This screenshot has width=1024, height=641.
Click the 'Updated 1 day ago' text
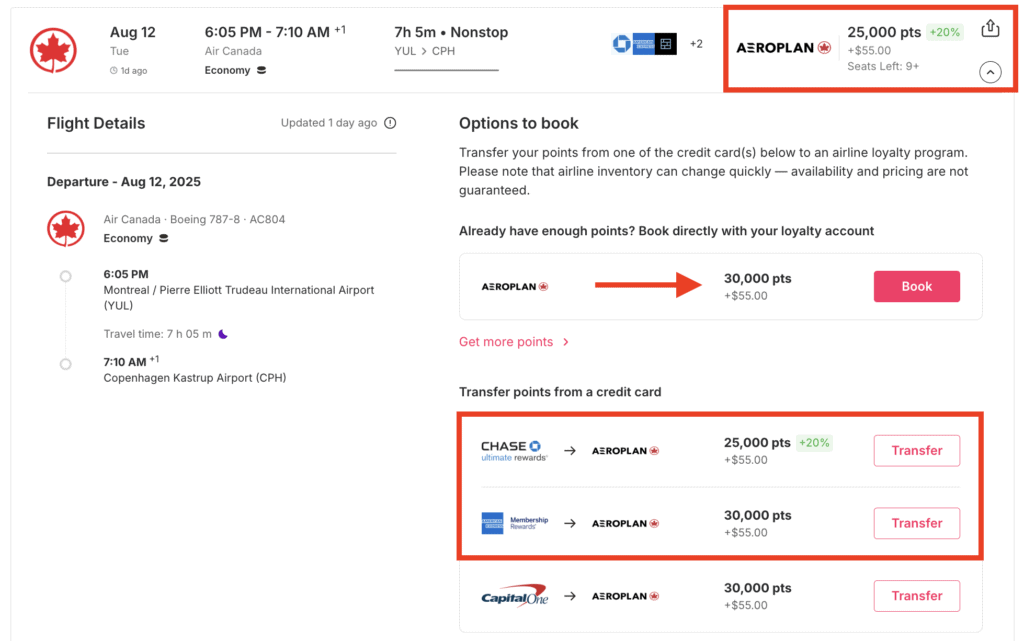coord(328,123)
